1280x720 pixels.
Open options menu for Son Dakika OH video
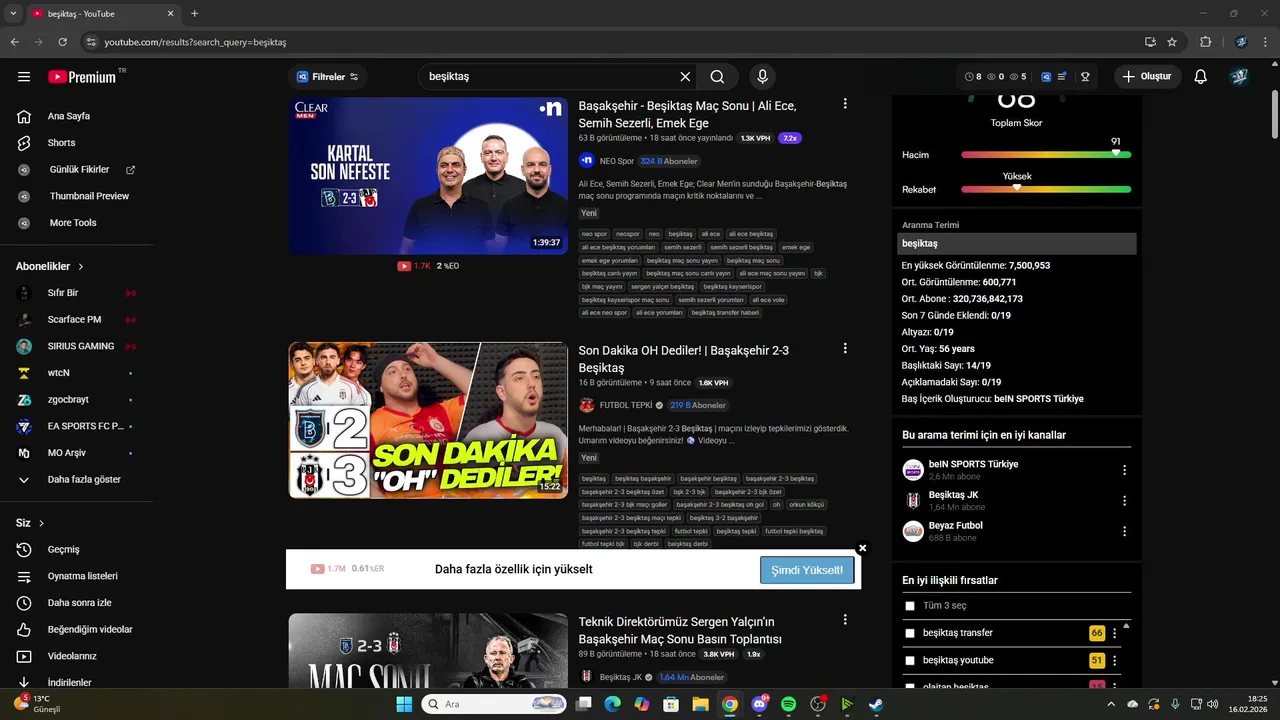tap(845, 349)
